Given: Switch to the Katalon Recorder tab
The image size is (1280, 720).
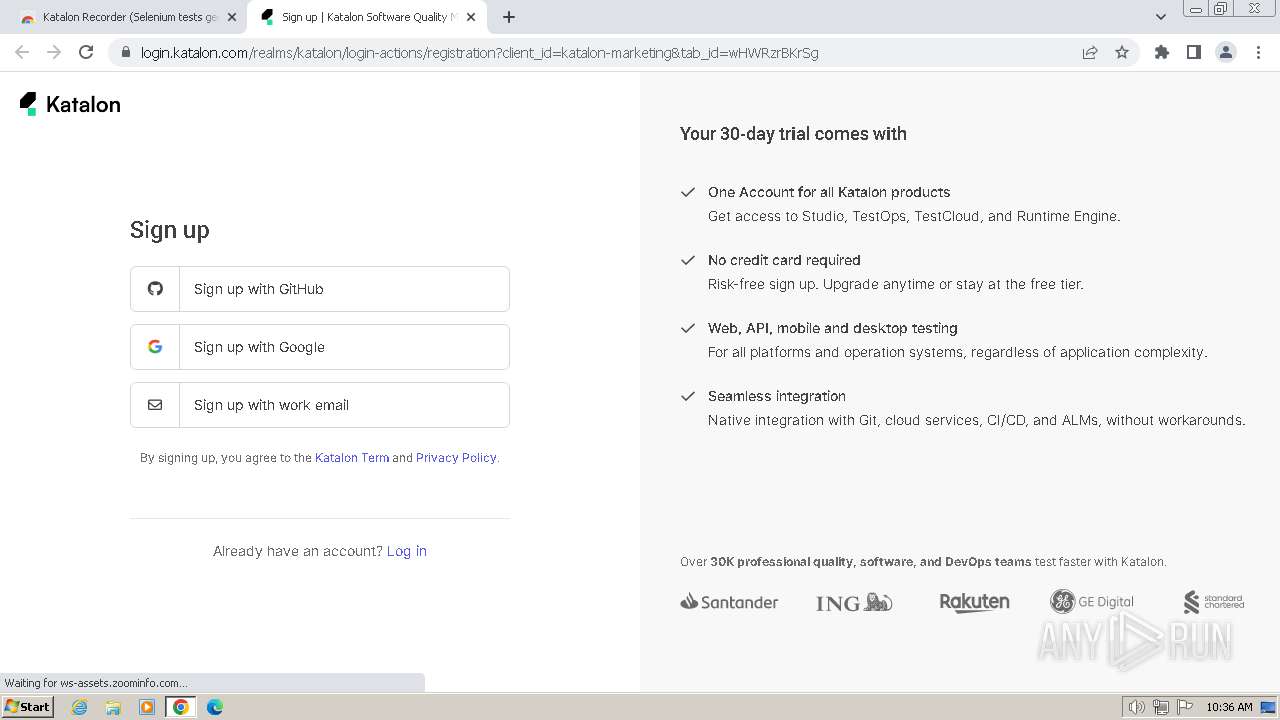Looking at the screenshot, I should 128,17.
